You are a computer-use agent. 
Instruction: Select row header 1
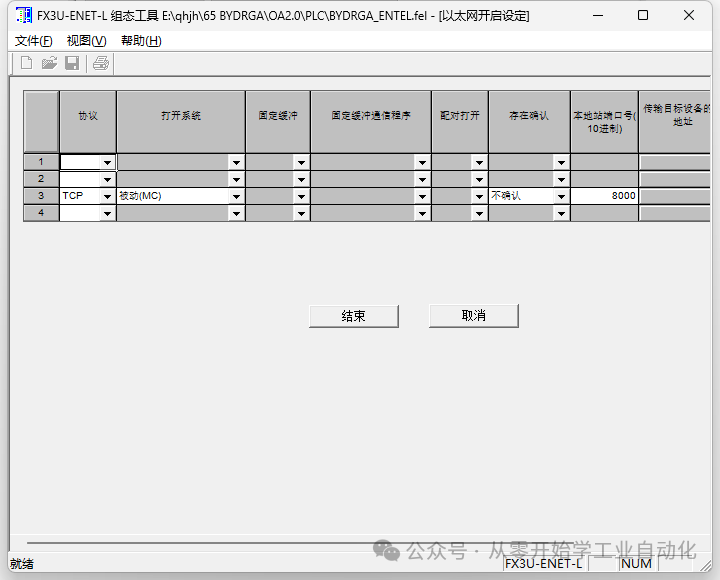(41, 162)
